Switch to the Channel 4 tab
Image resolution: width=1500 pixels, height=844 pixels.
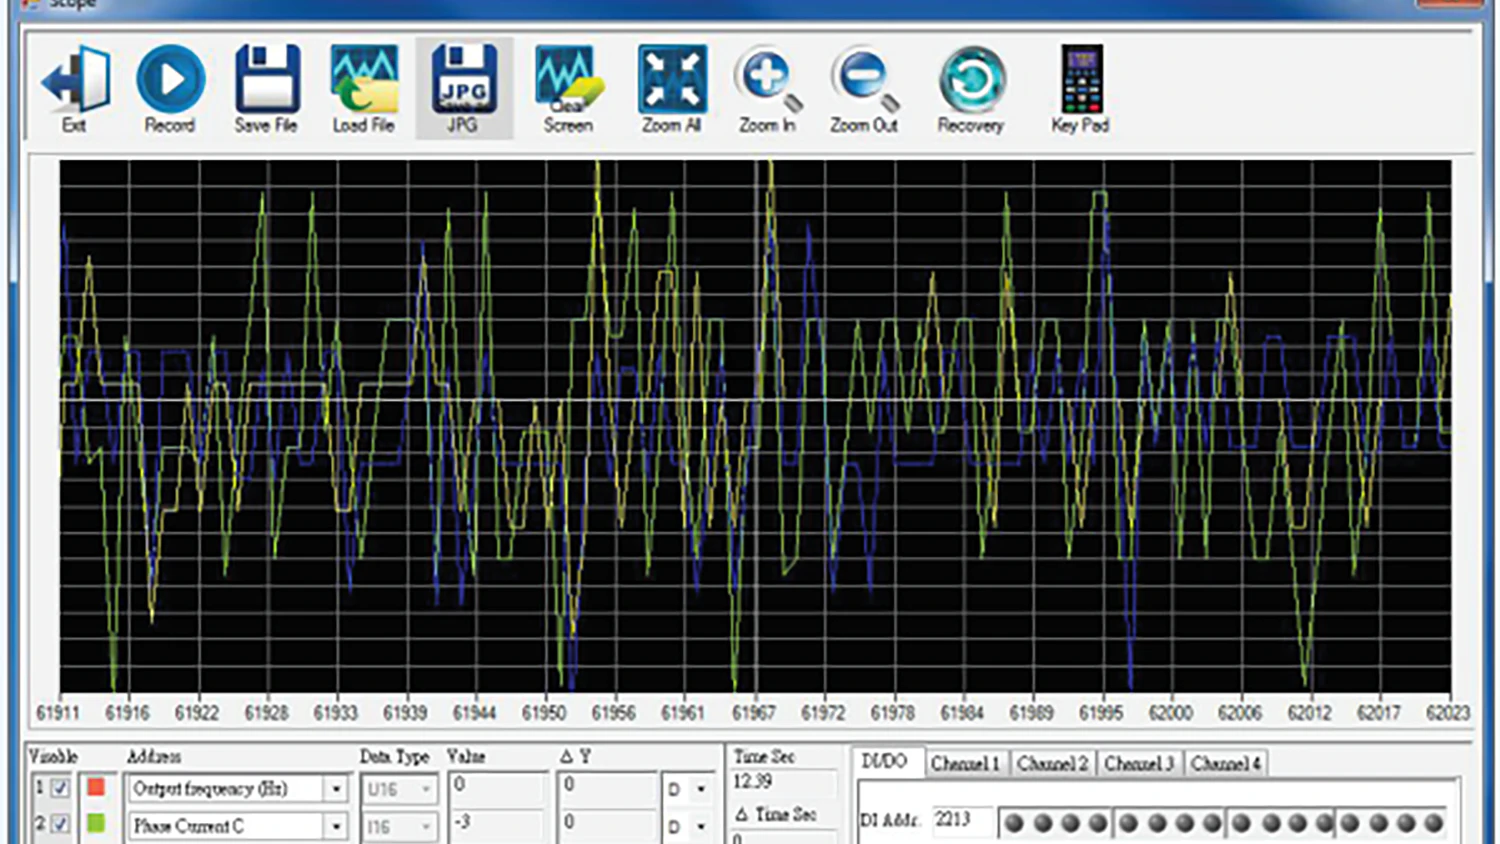[1225, 764]
